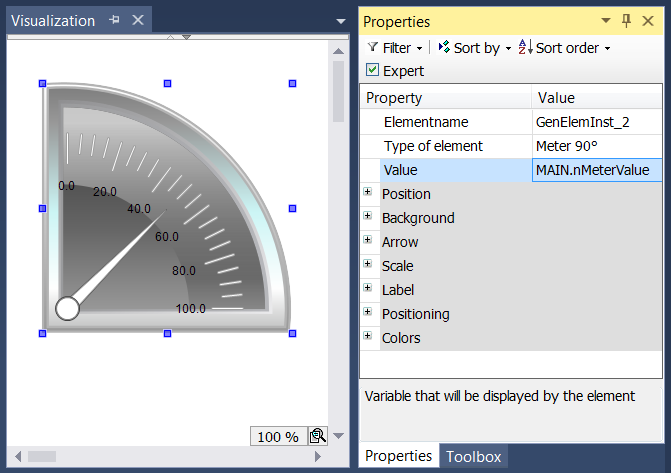Select the Position group label

[406, 194]
